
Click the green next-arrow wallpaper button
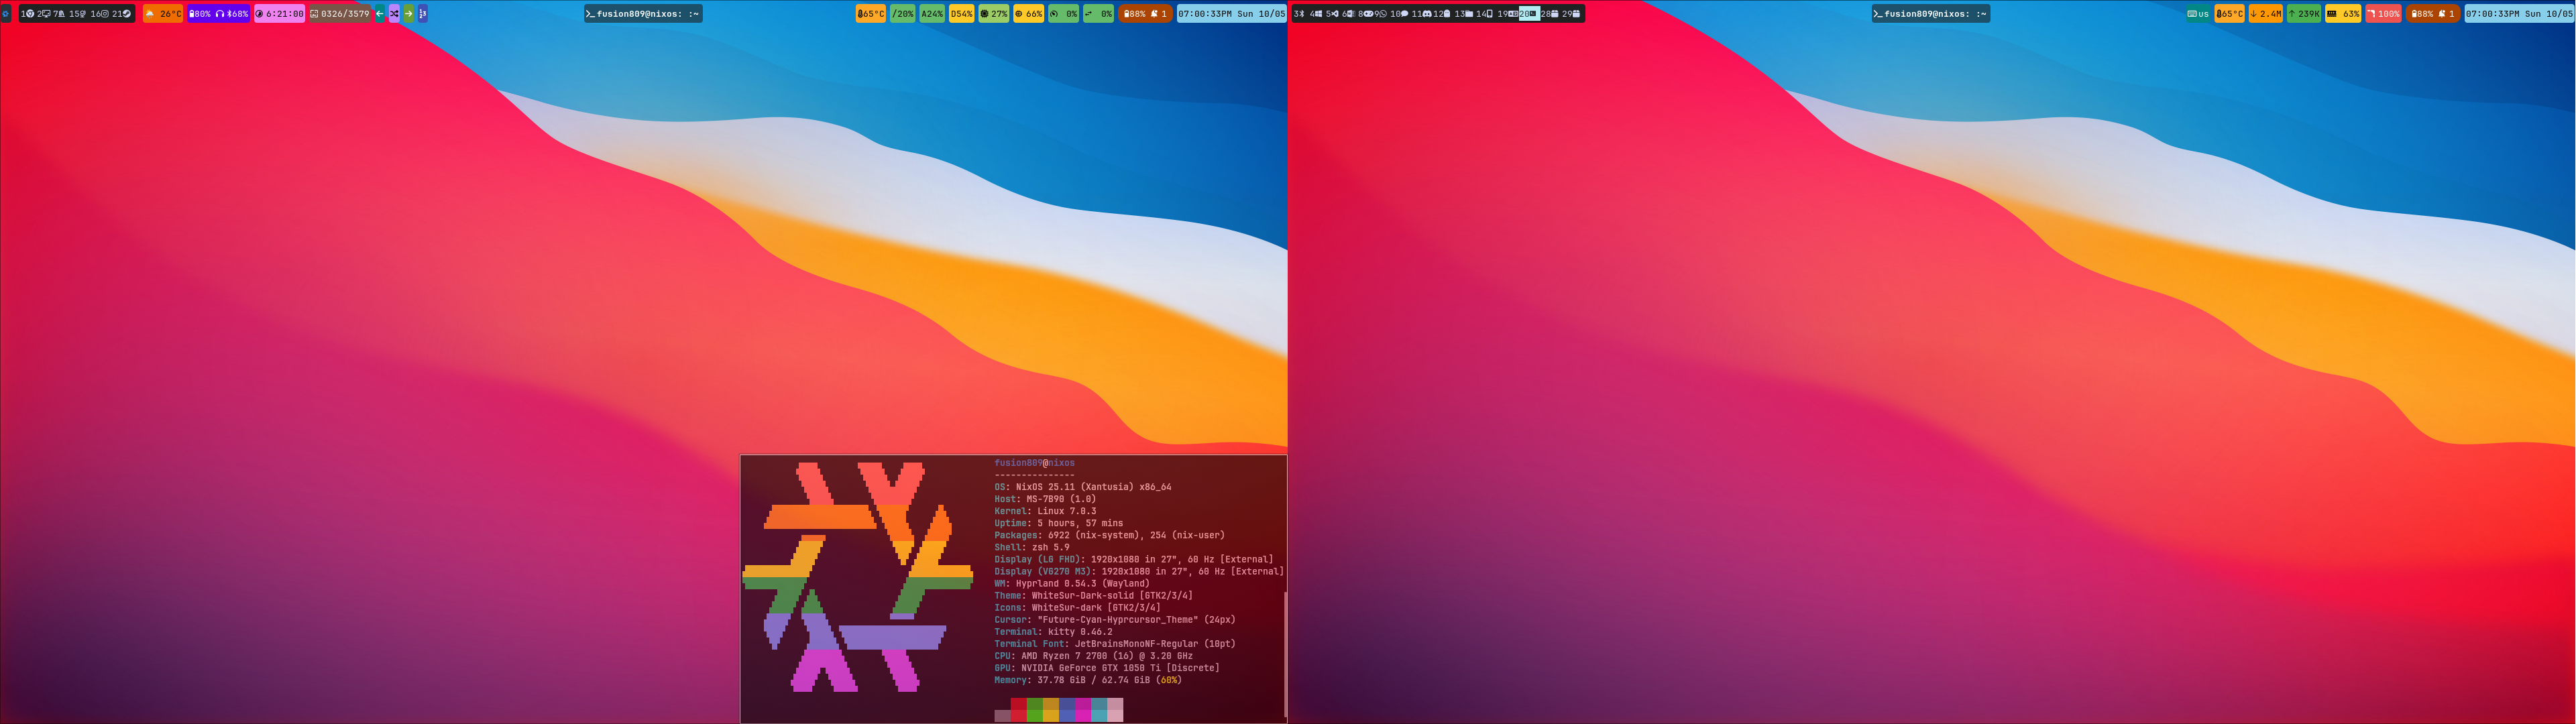click(409, 14)
